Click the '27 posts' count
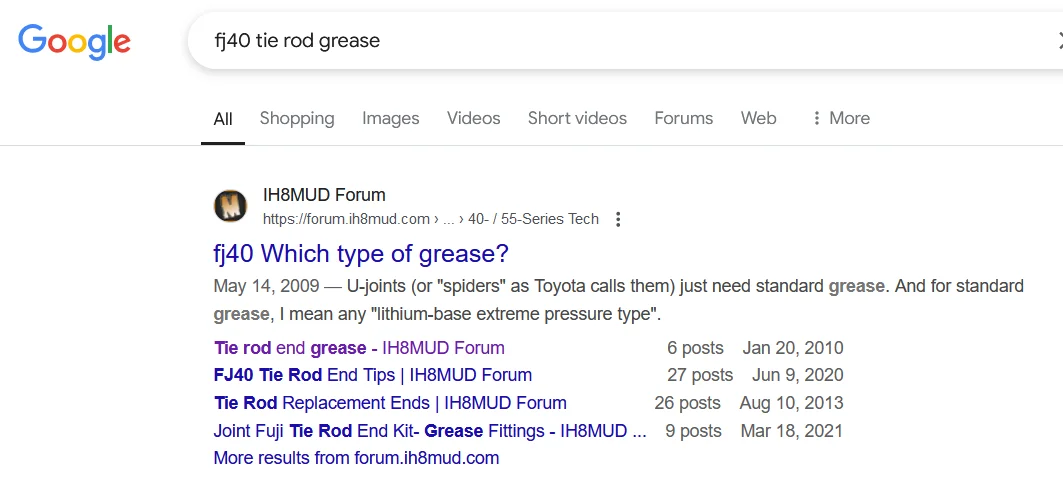1063x493 pixels. pyautogui.click(x=699, y=375)
